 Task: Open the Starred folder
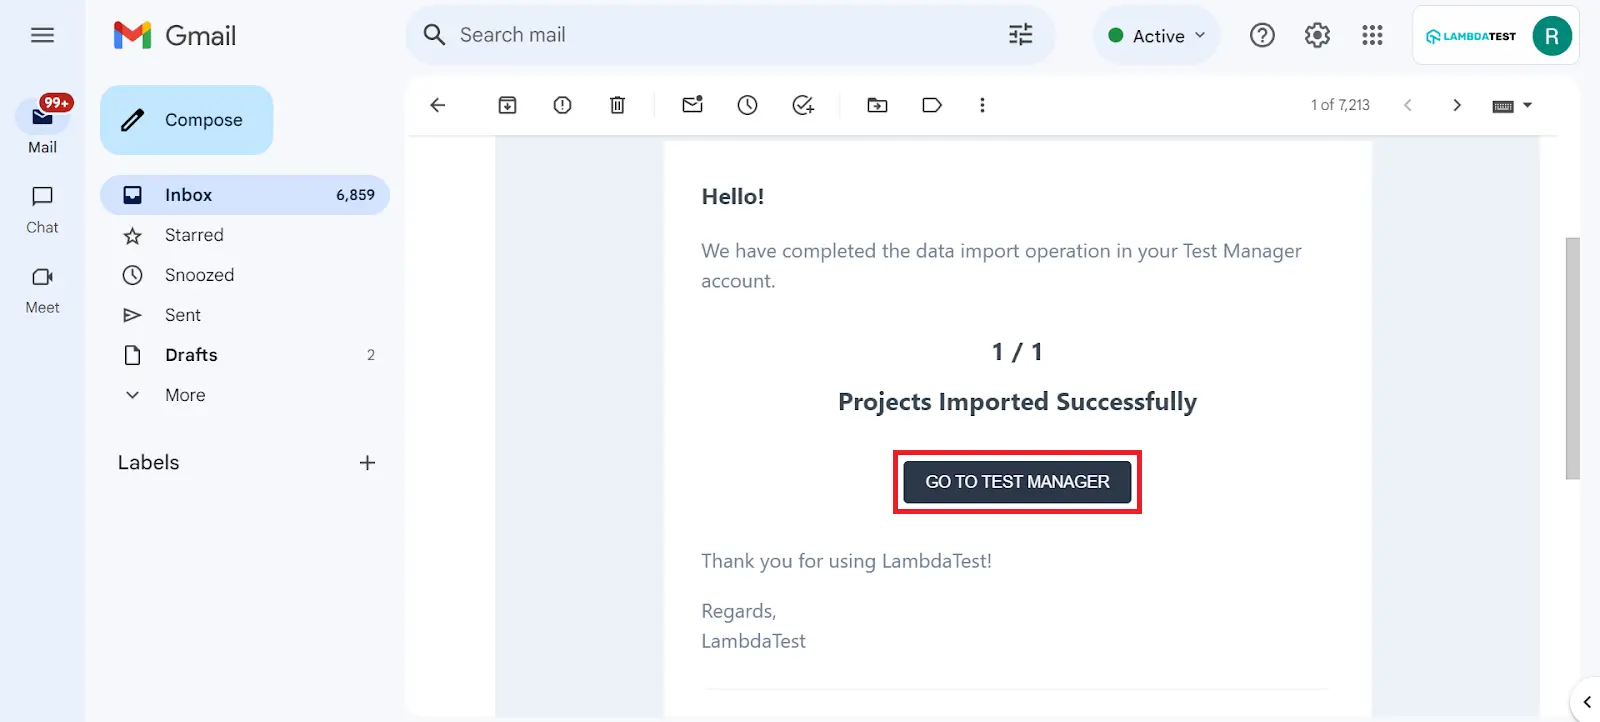(194, 235)
